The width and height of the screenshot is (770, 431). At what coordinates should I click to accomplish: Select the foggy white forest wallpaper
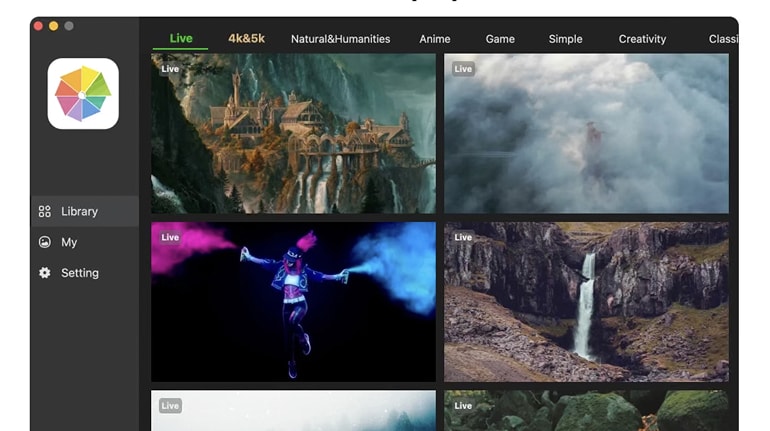pyautogui.click(x=293, y=411)
